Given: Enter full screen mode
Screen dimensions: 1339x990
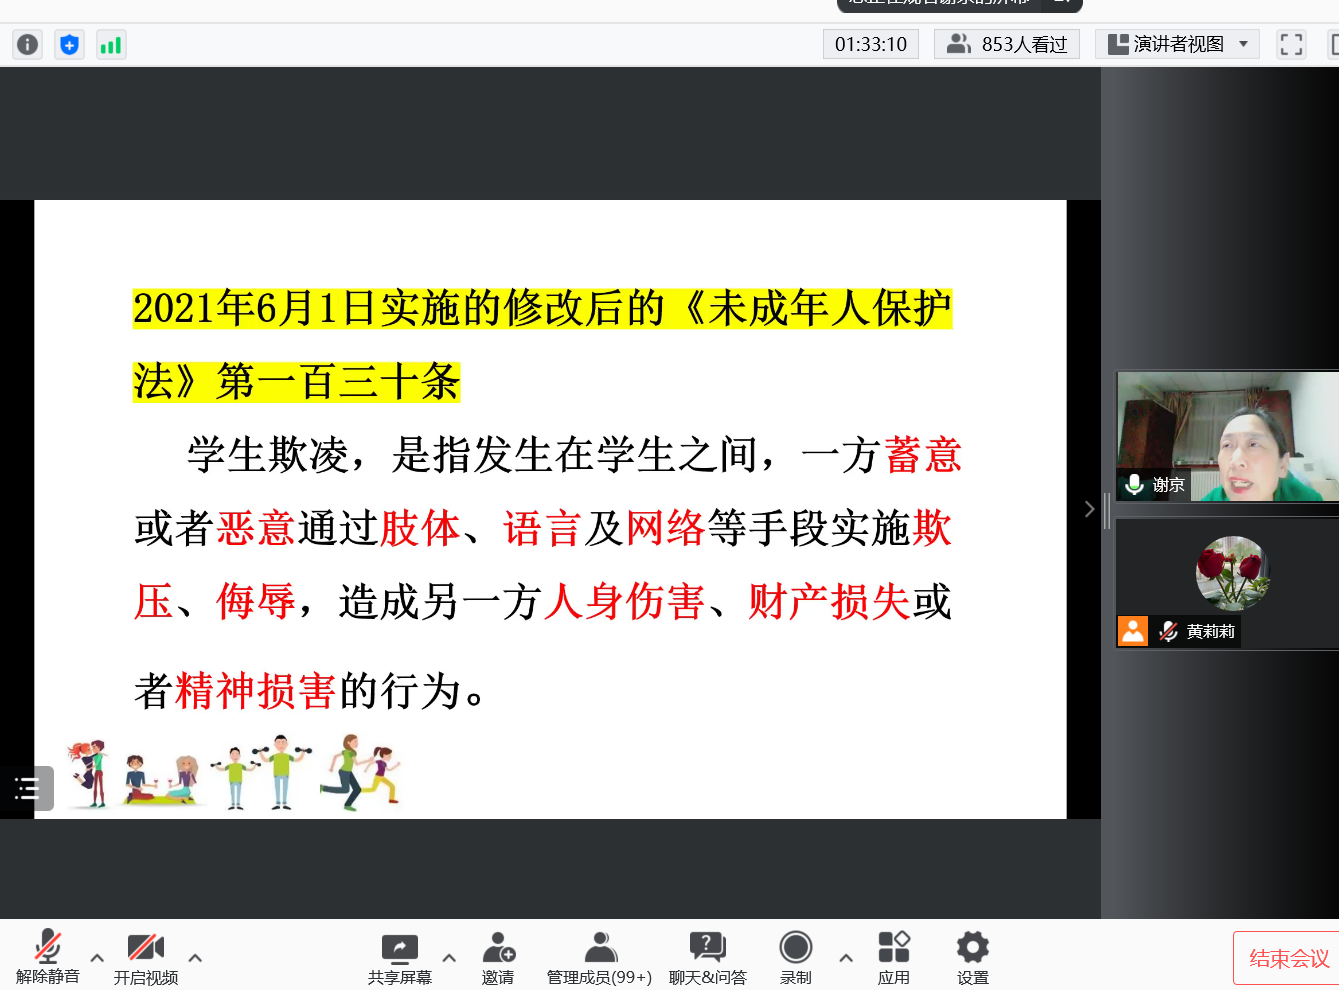Looking at the screenshot, I should pos(1291,44).
